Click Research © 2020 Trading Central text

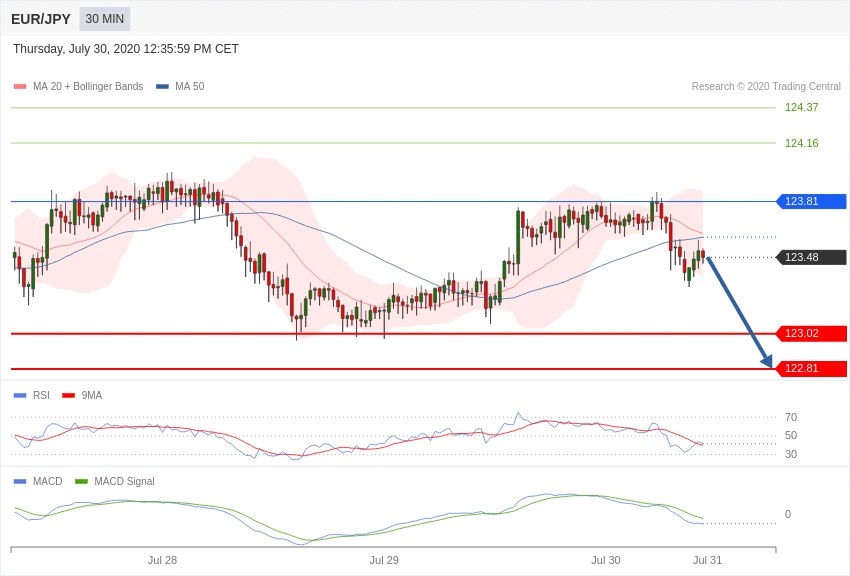[766, 86]
